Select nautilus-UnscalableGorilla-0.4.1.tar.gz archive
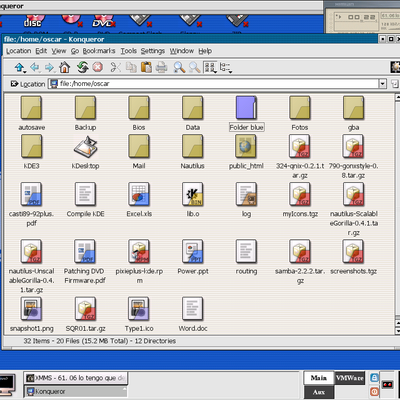 click(x=31, y=266)
